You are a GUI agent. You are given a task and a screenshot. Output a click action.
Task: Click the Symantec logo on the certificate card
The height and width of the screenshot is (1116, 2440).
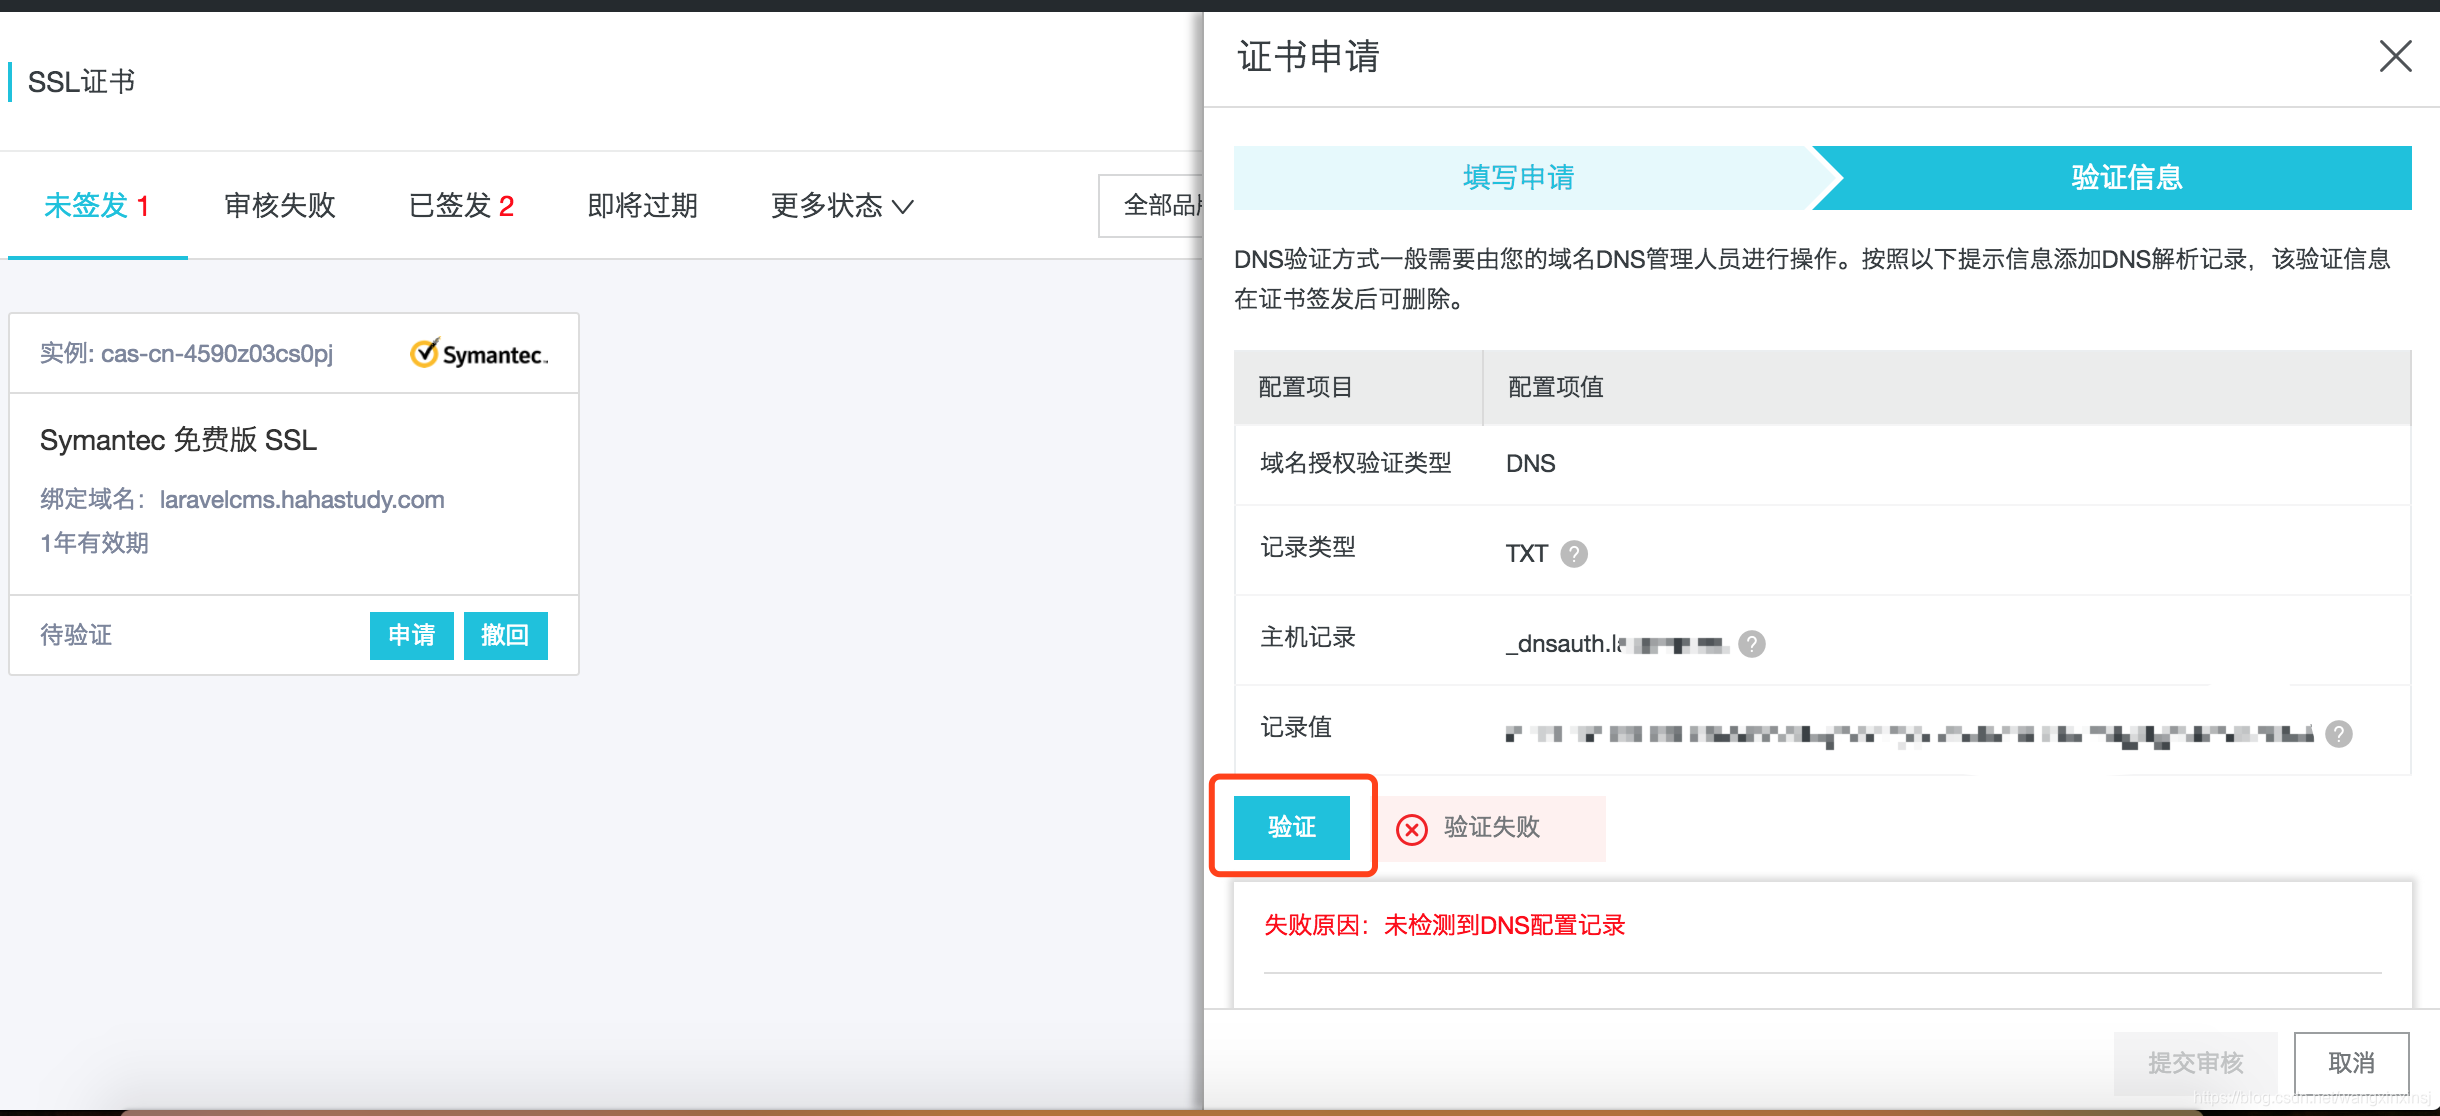click(479, 354)
